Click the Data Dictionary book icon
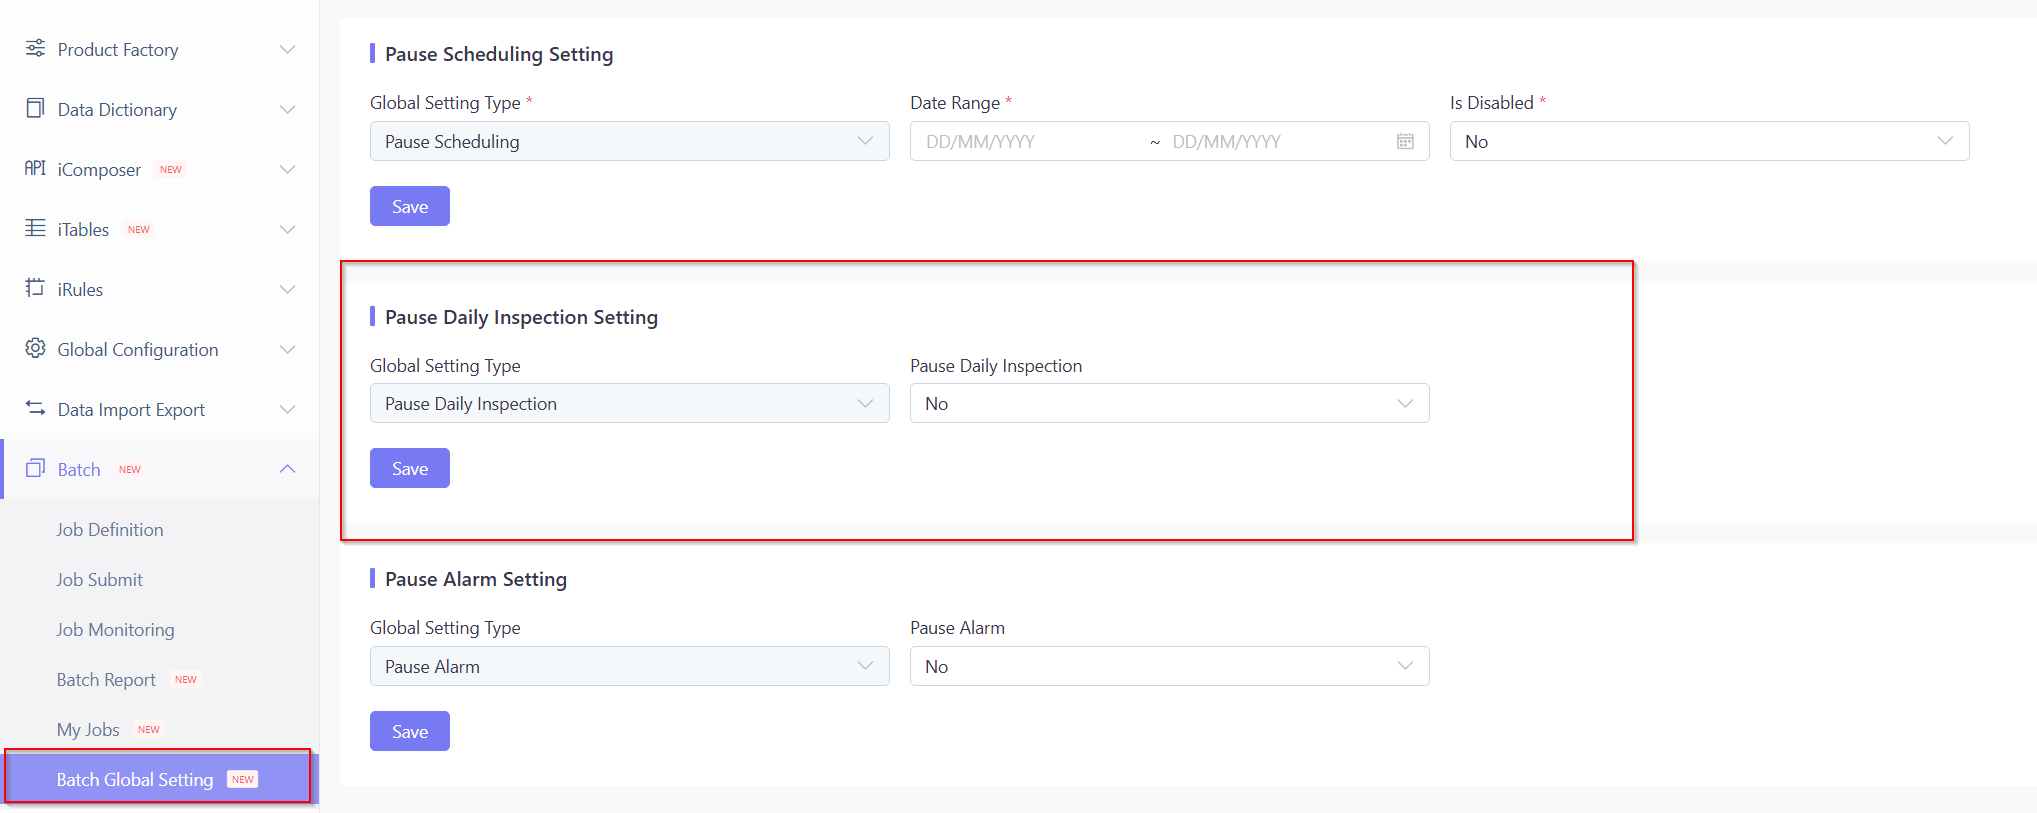Viewport: 2037px width, 813px height. tap(35, 108)
